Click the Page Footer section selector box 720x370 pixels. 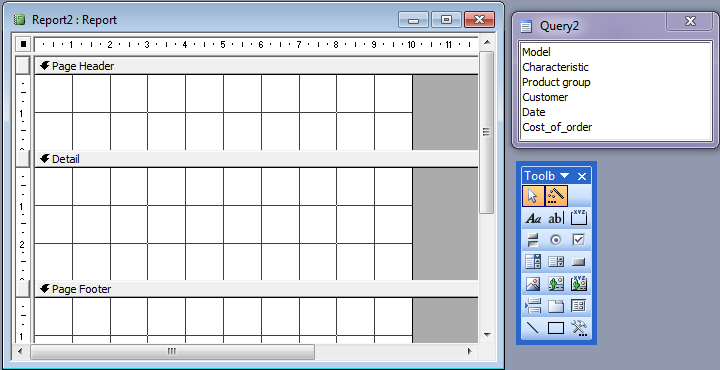23,289
